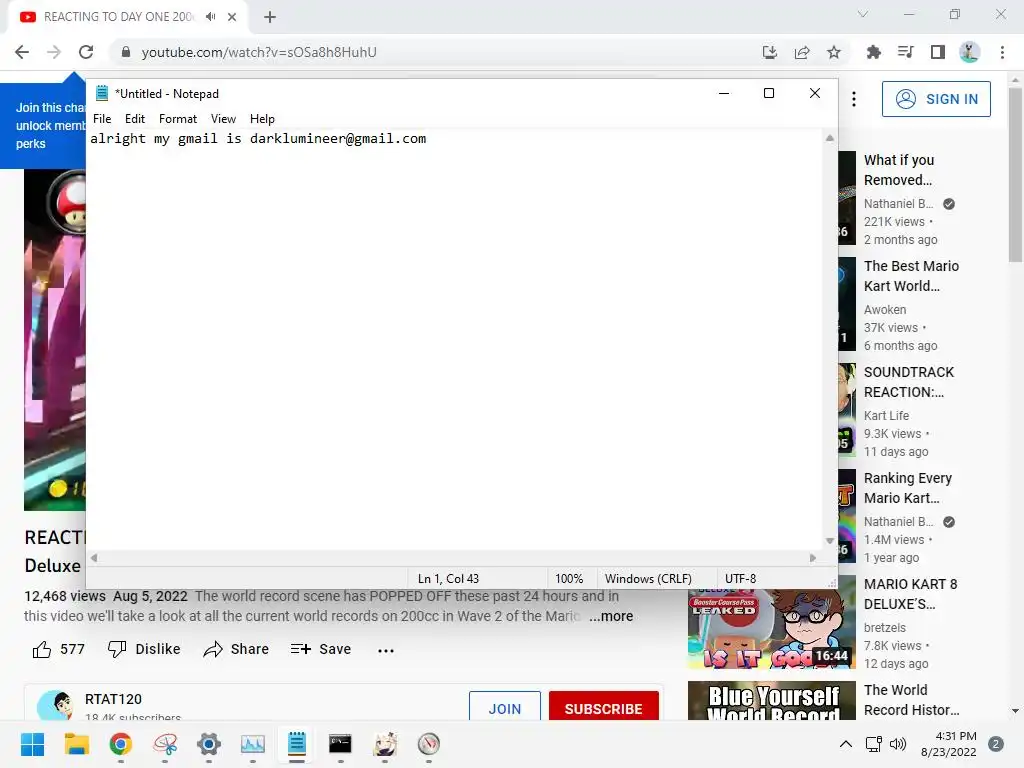The height and width of the screenshot is (768, 1024).
Task: Open "MARIO KART 8 DELUXE'S..." video title
Action: pos(910,594)
